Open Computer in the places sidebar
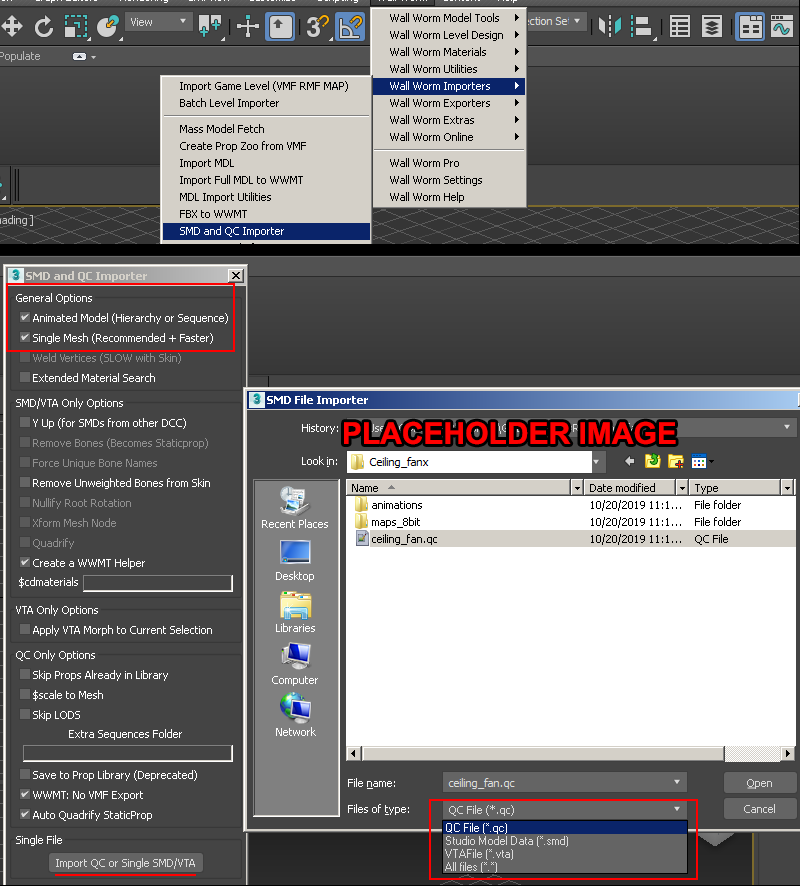Image resolution: width=800 pixels, height=886 pixels. click(x=294, y=664)
